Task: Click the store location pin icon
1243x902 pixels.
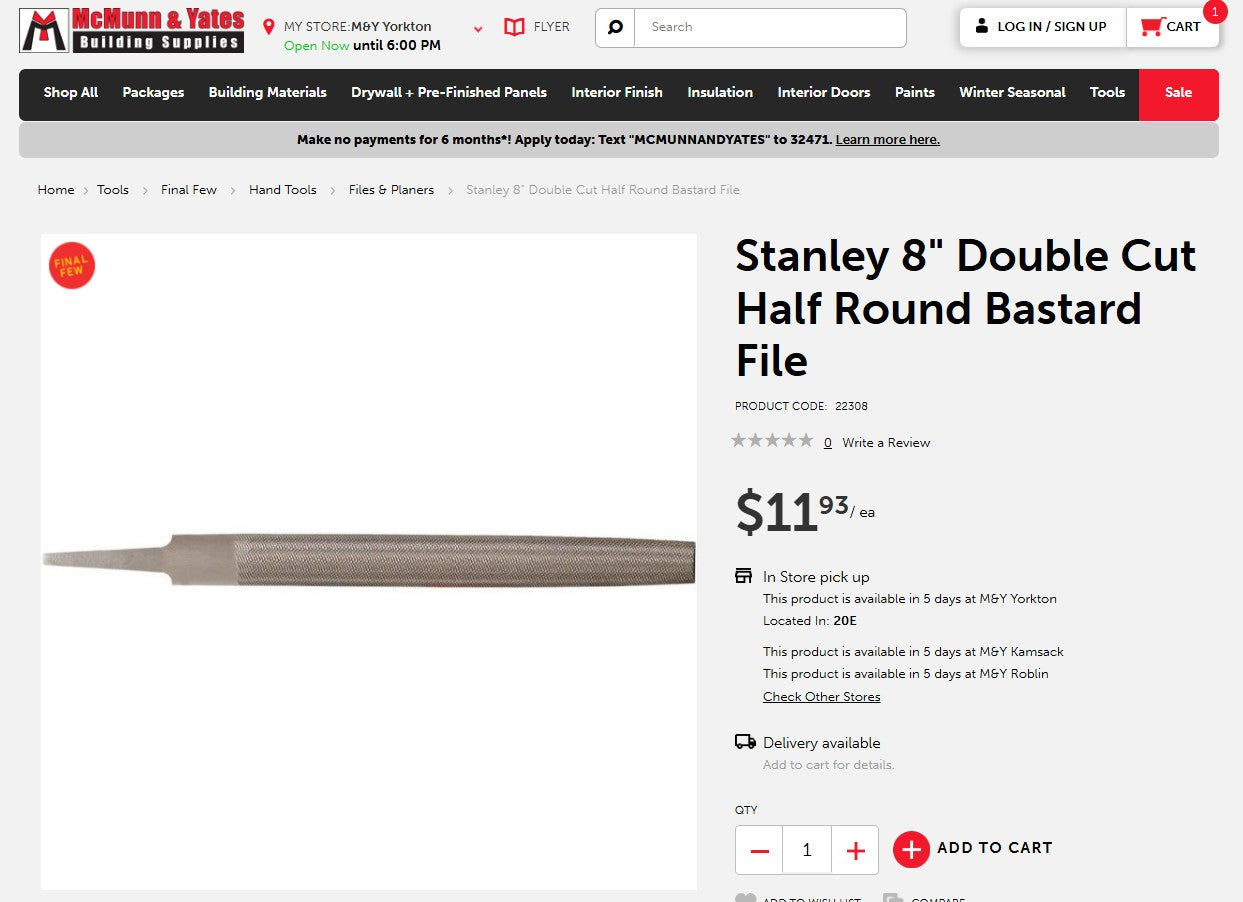Action: point(267,26)
